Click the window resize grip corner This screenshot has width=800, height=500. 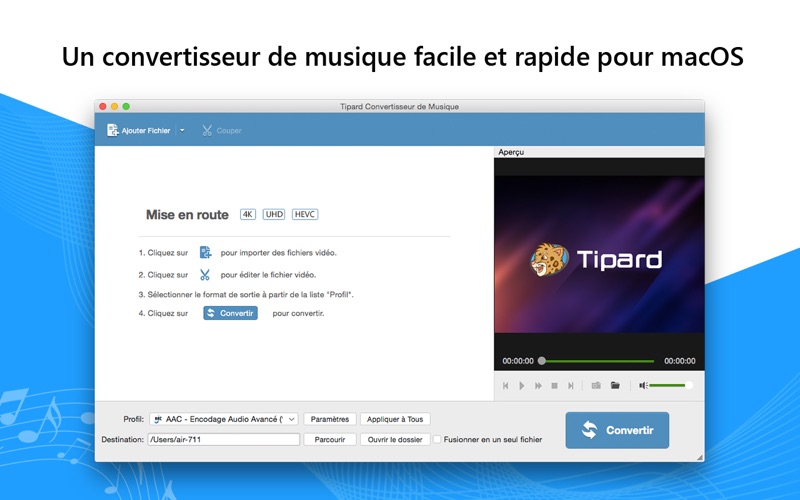pos(700,457)
